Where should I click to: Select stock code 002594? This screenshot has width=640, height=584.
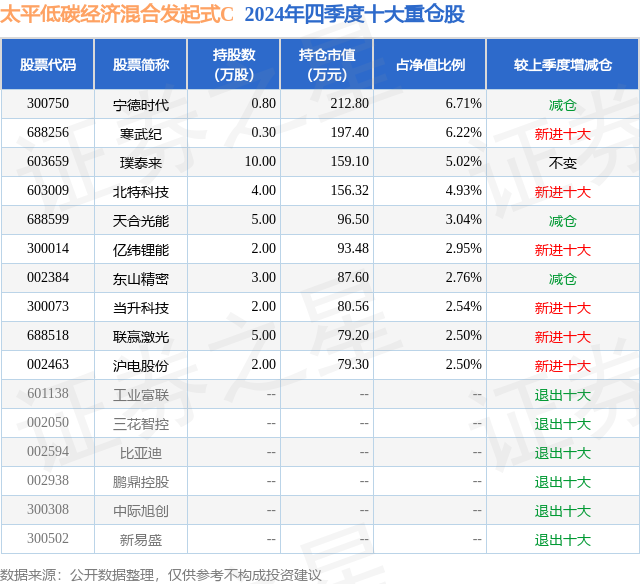tap(48, 451)
